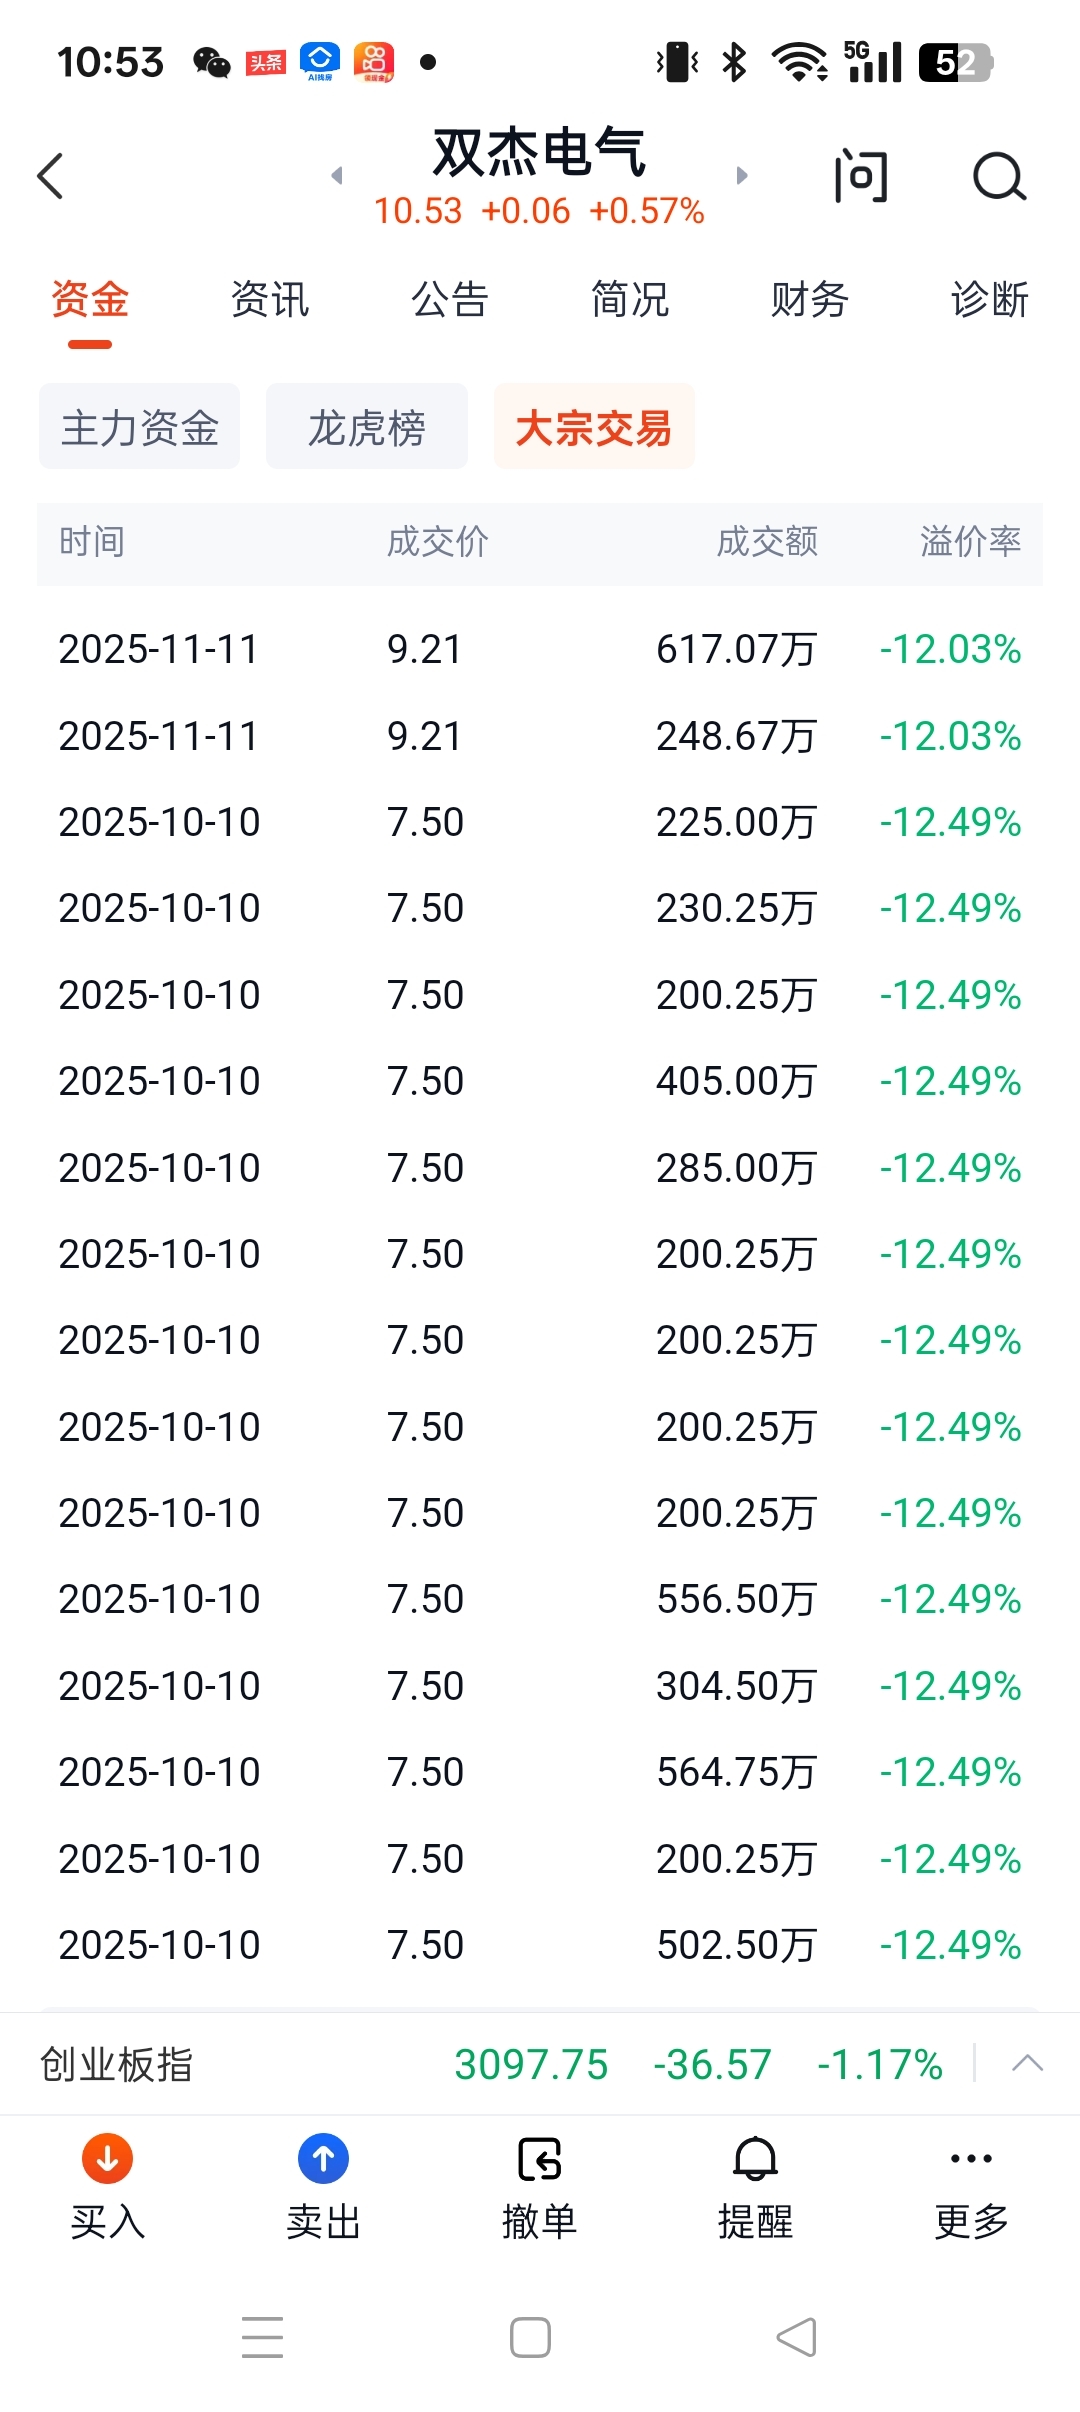The image size is (1080, 2412).
Task: Select the 龙虎榜 filter
Action: pos(367,427)
